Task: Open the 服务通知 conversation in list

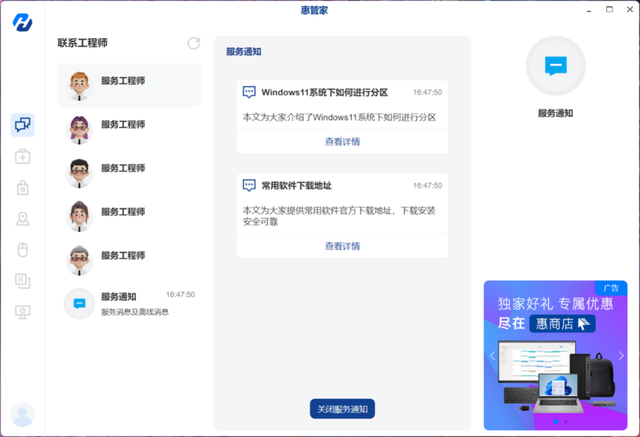Action: [x=129, y=304]
